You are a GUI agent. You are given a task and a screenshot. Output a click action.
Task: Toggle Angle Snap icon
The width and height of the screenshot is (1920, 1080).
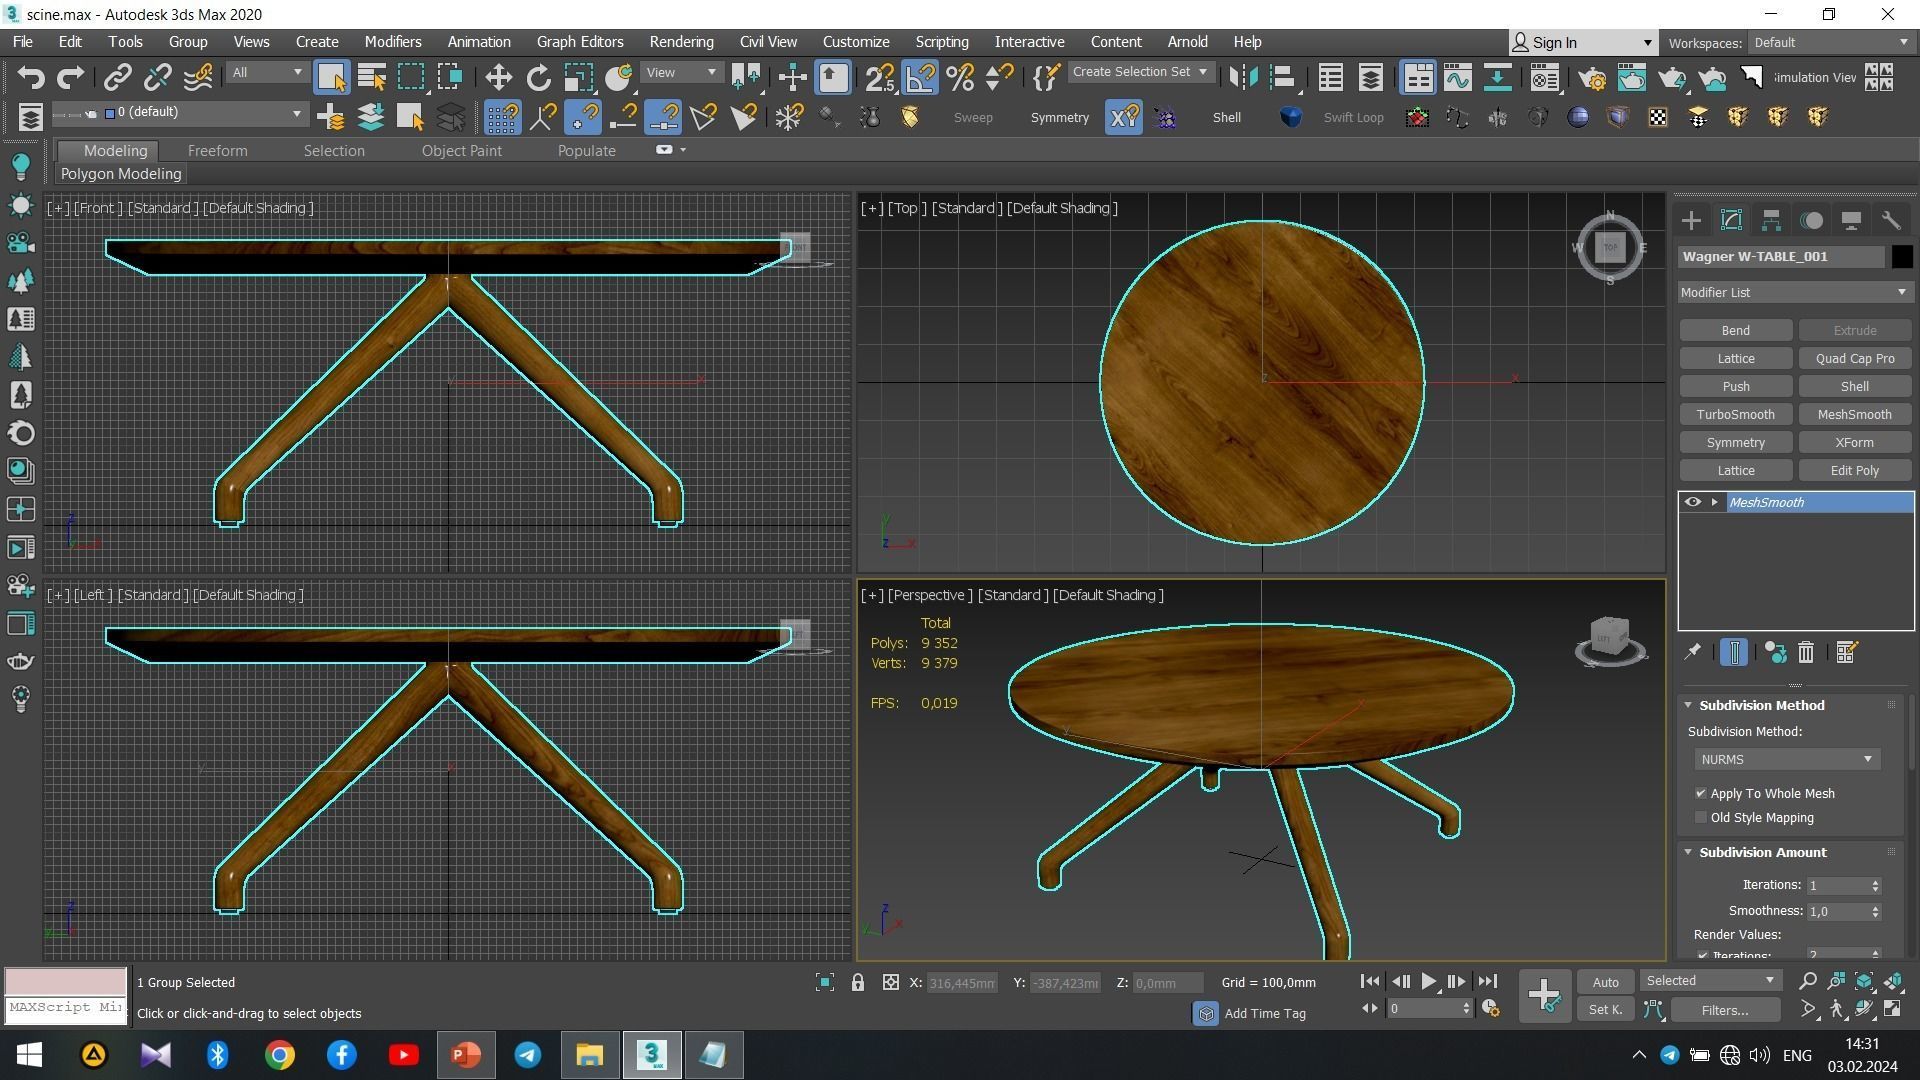coord(920,77)
